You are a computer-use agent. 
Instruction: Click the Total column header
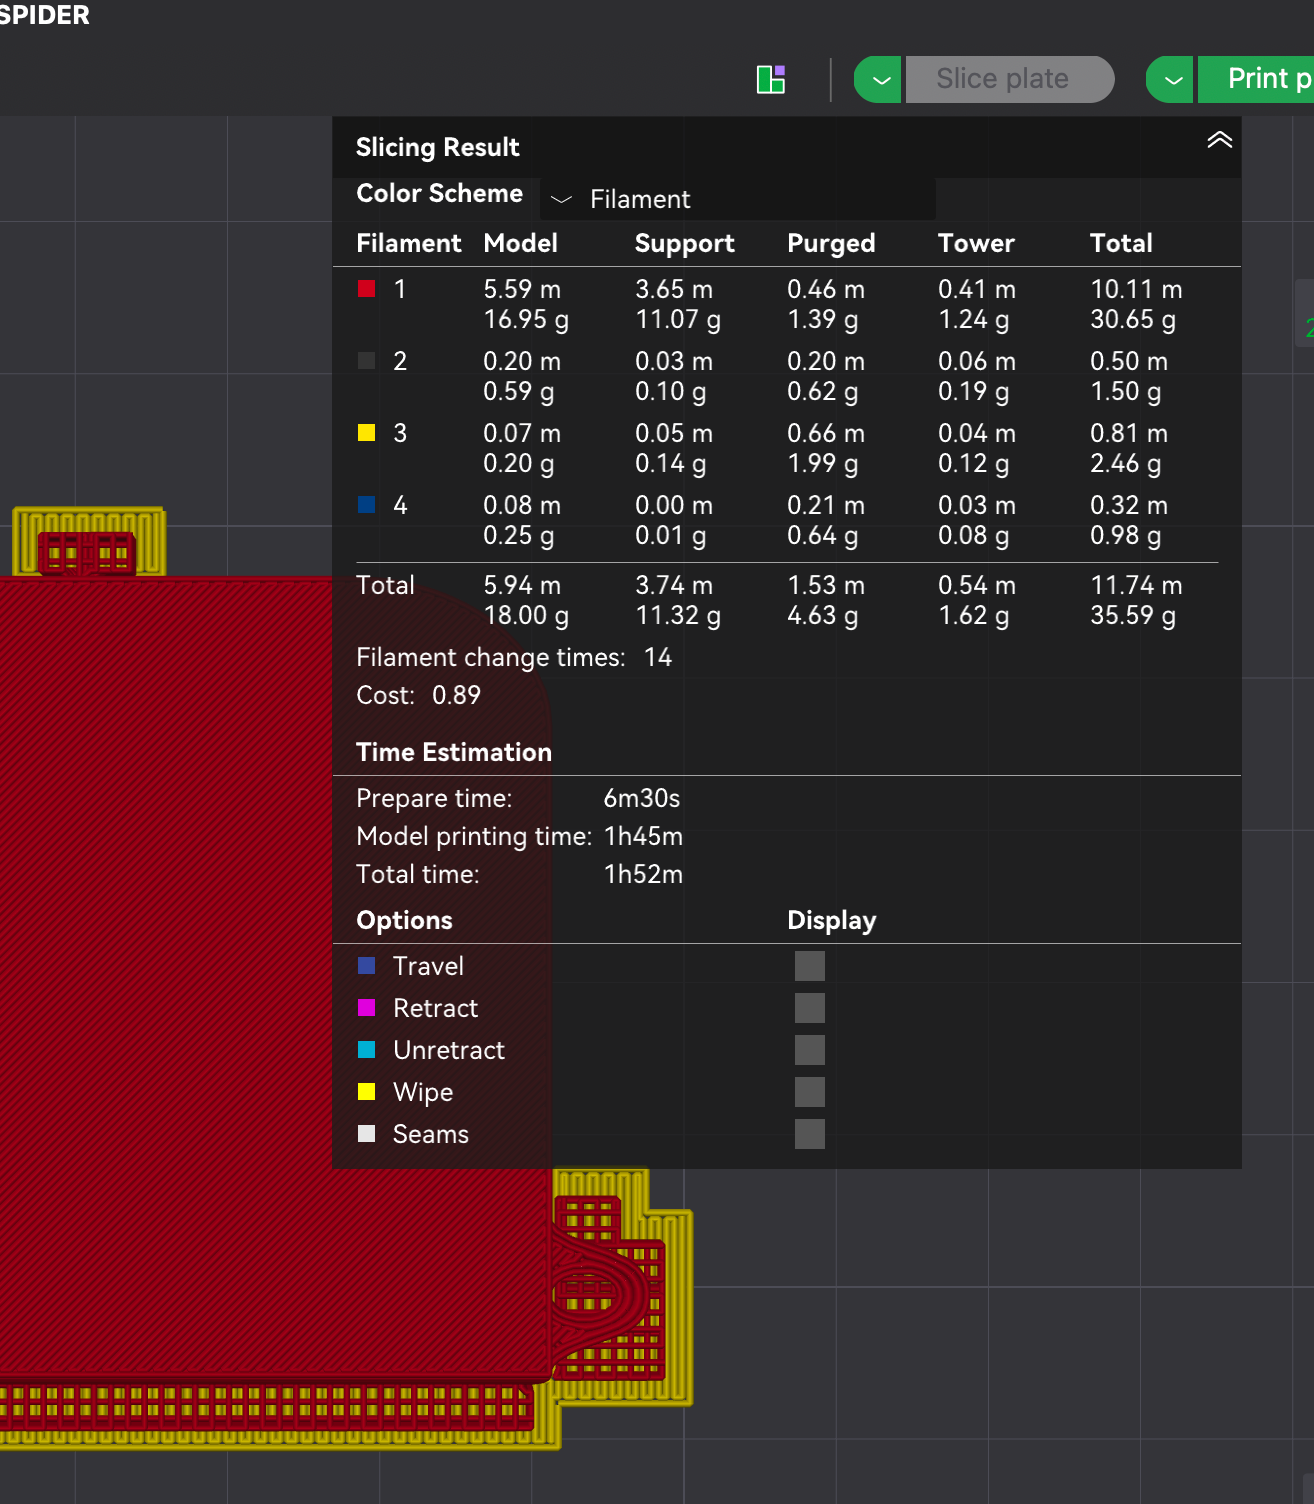point(1121,243)
